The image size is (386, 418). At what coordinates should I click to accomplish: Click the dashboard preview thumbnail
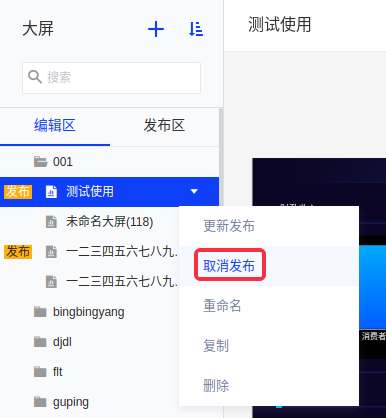pos(319,288)
